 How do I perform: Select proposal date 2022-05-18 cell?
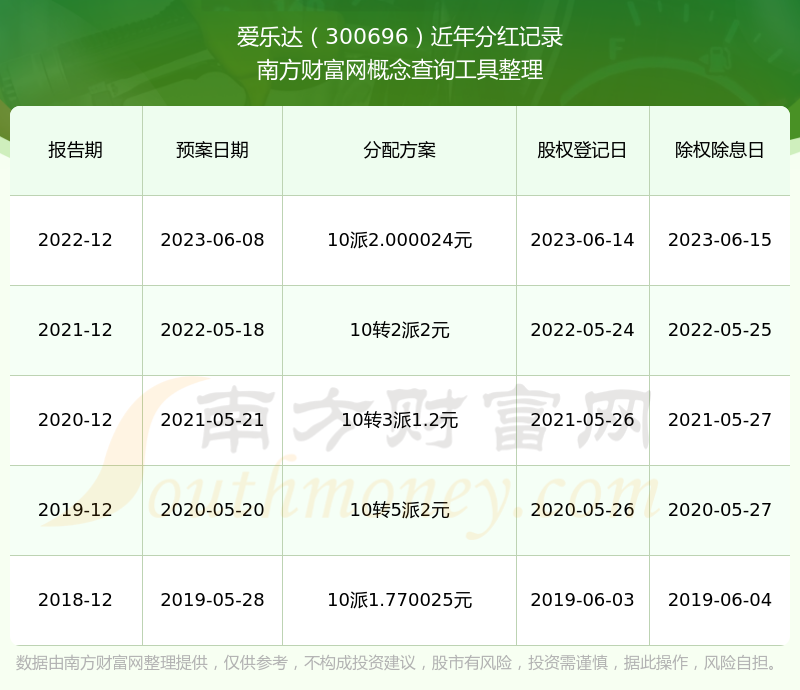(212, 330)
